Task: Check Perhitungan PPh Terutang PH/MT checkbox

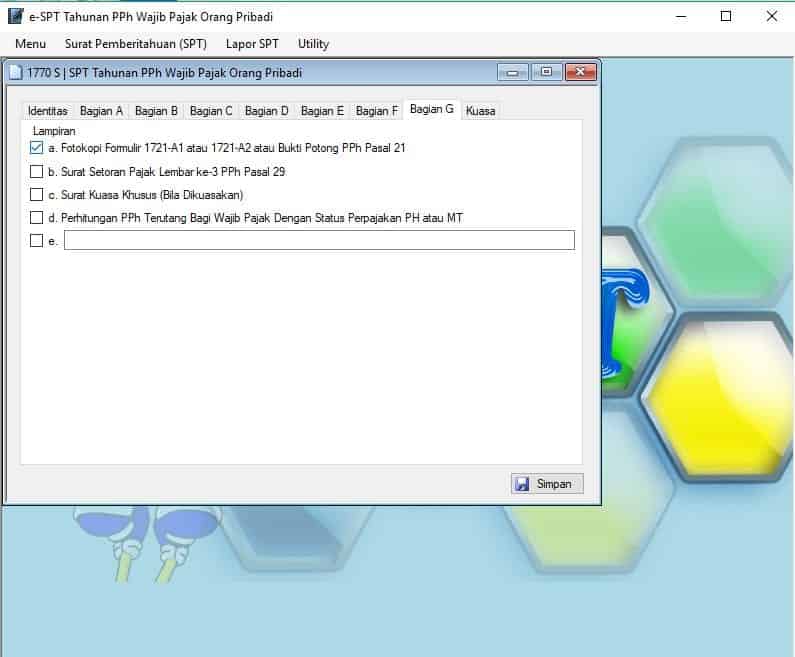Action: click(37, 217)
